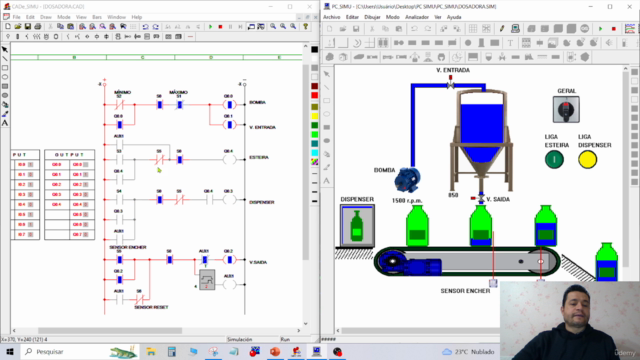Open a file using CADe_SIMU folder icon

coord(18,27)
